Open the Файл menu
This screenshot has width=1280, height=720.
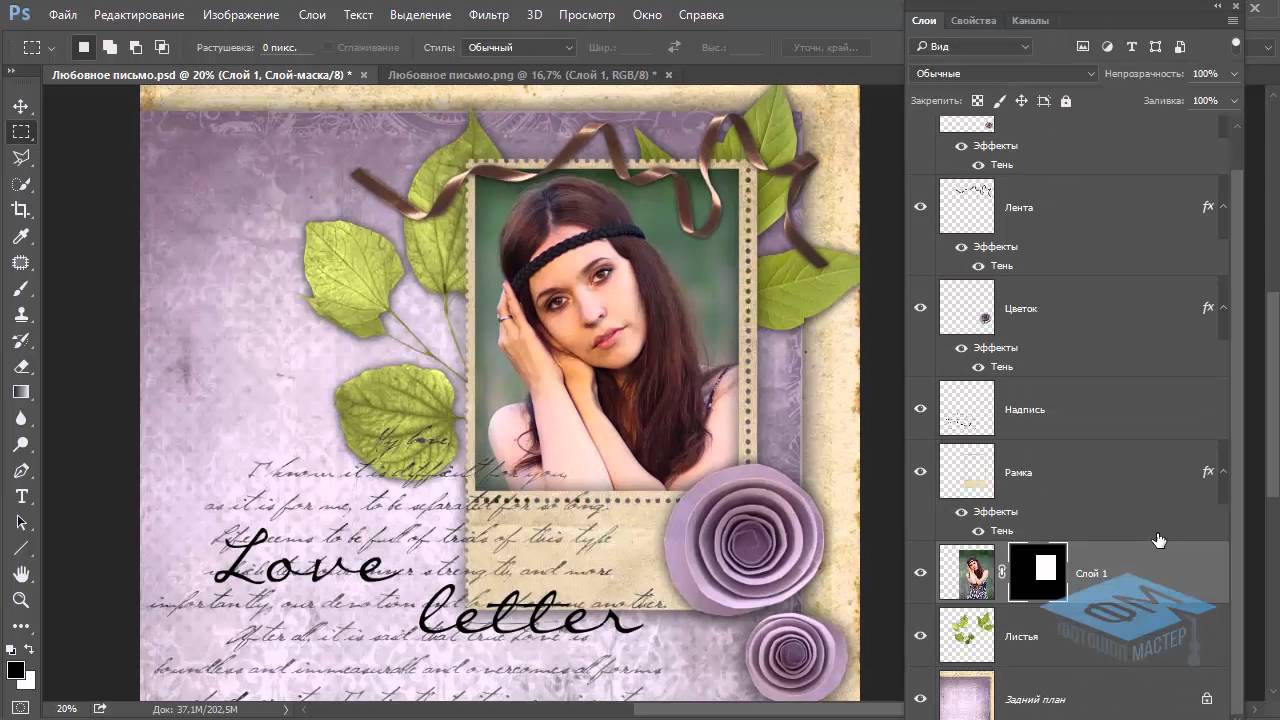pos(63,15)
